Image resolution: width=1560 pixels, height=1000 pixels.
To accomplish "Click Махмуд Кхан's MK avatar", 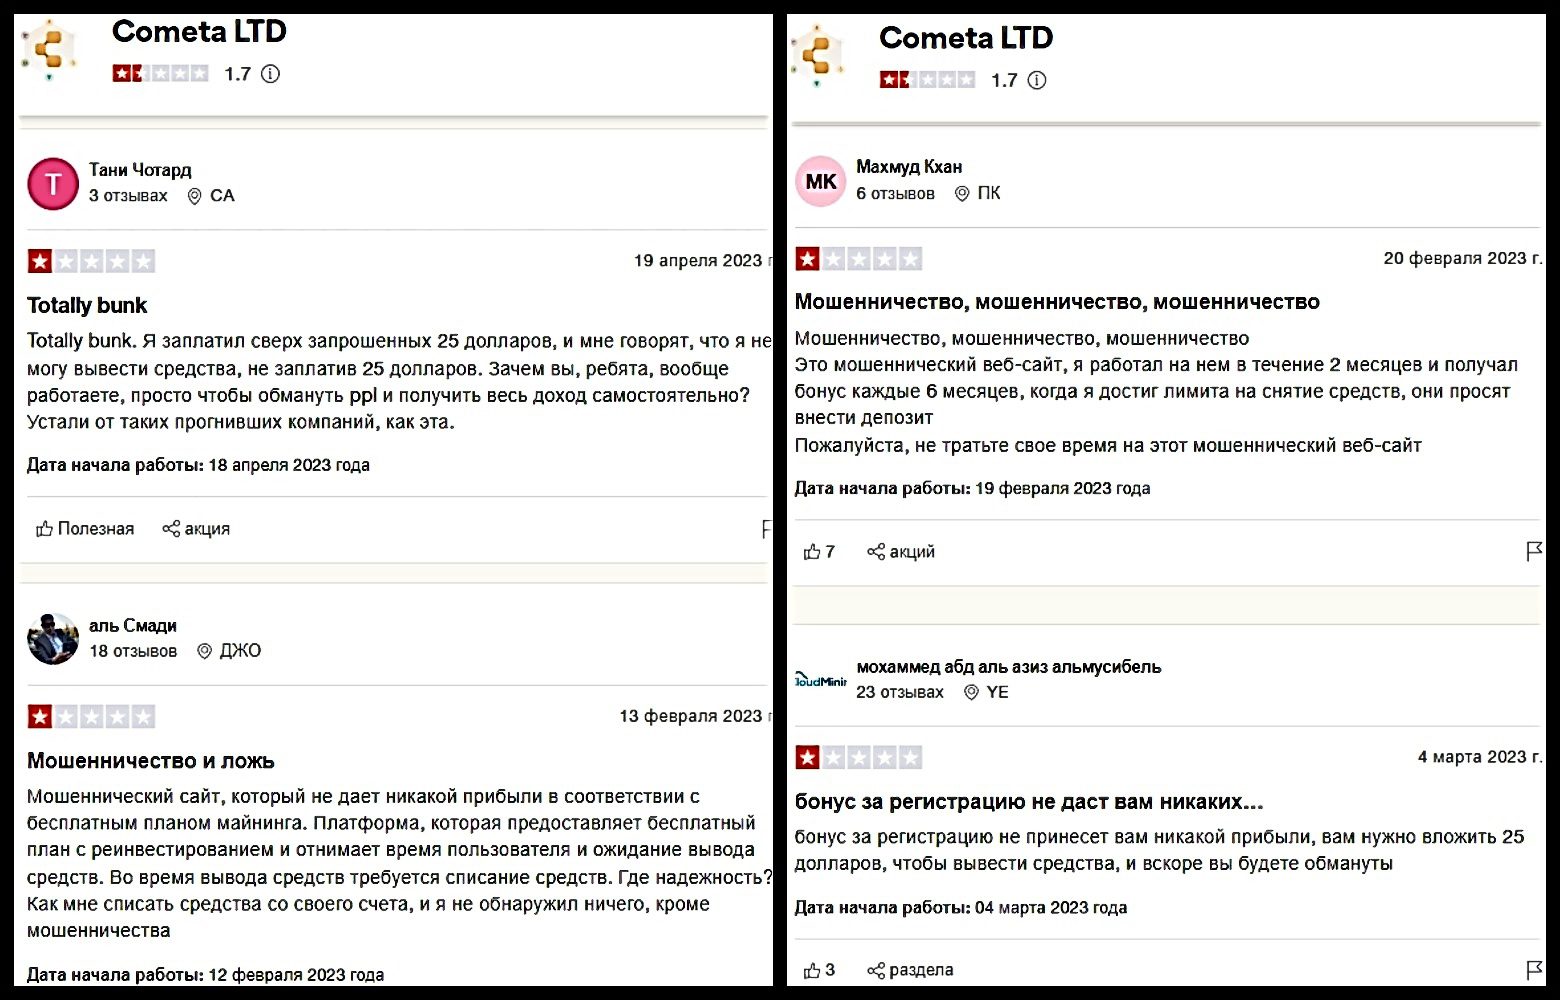I will (x=821, y=182).
